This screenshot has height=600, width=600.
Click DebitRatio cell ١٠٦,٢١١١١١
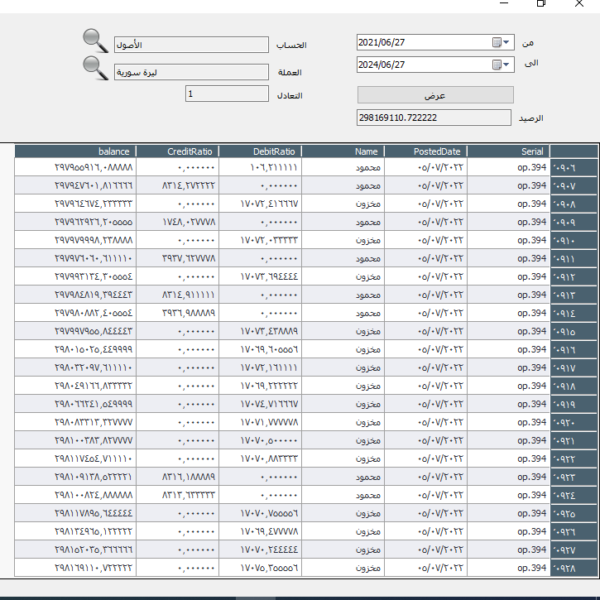point(260,167)
